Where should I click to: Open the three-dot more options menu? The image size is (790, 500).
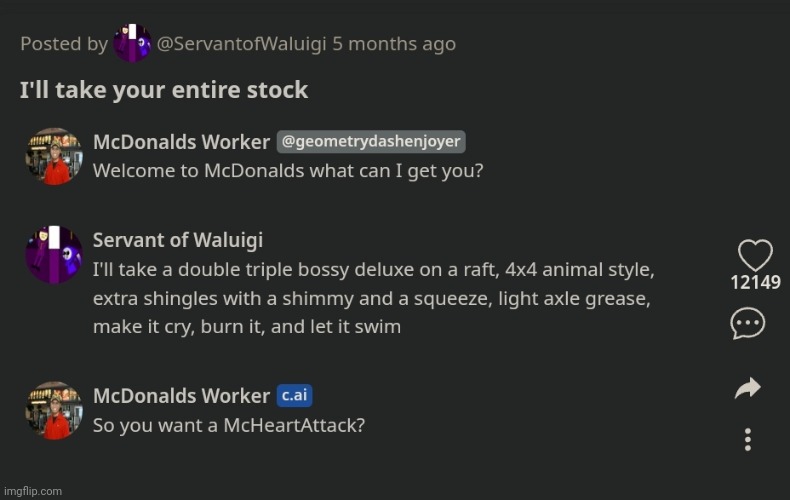pyautogui.click(x=748, y=439)
